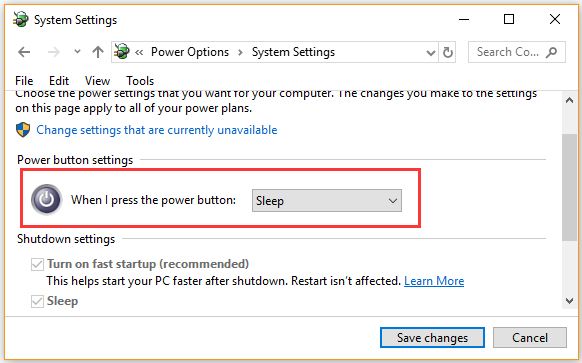Click the forward navigation arrow
The image size is (582, 363).
tap(54, 52)
